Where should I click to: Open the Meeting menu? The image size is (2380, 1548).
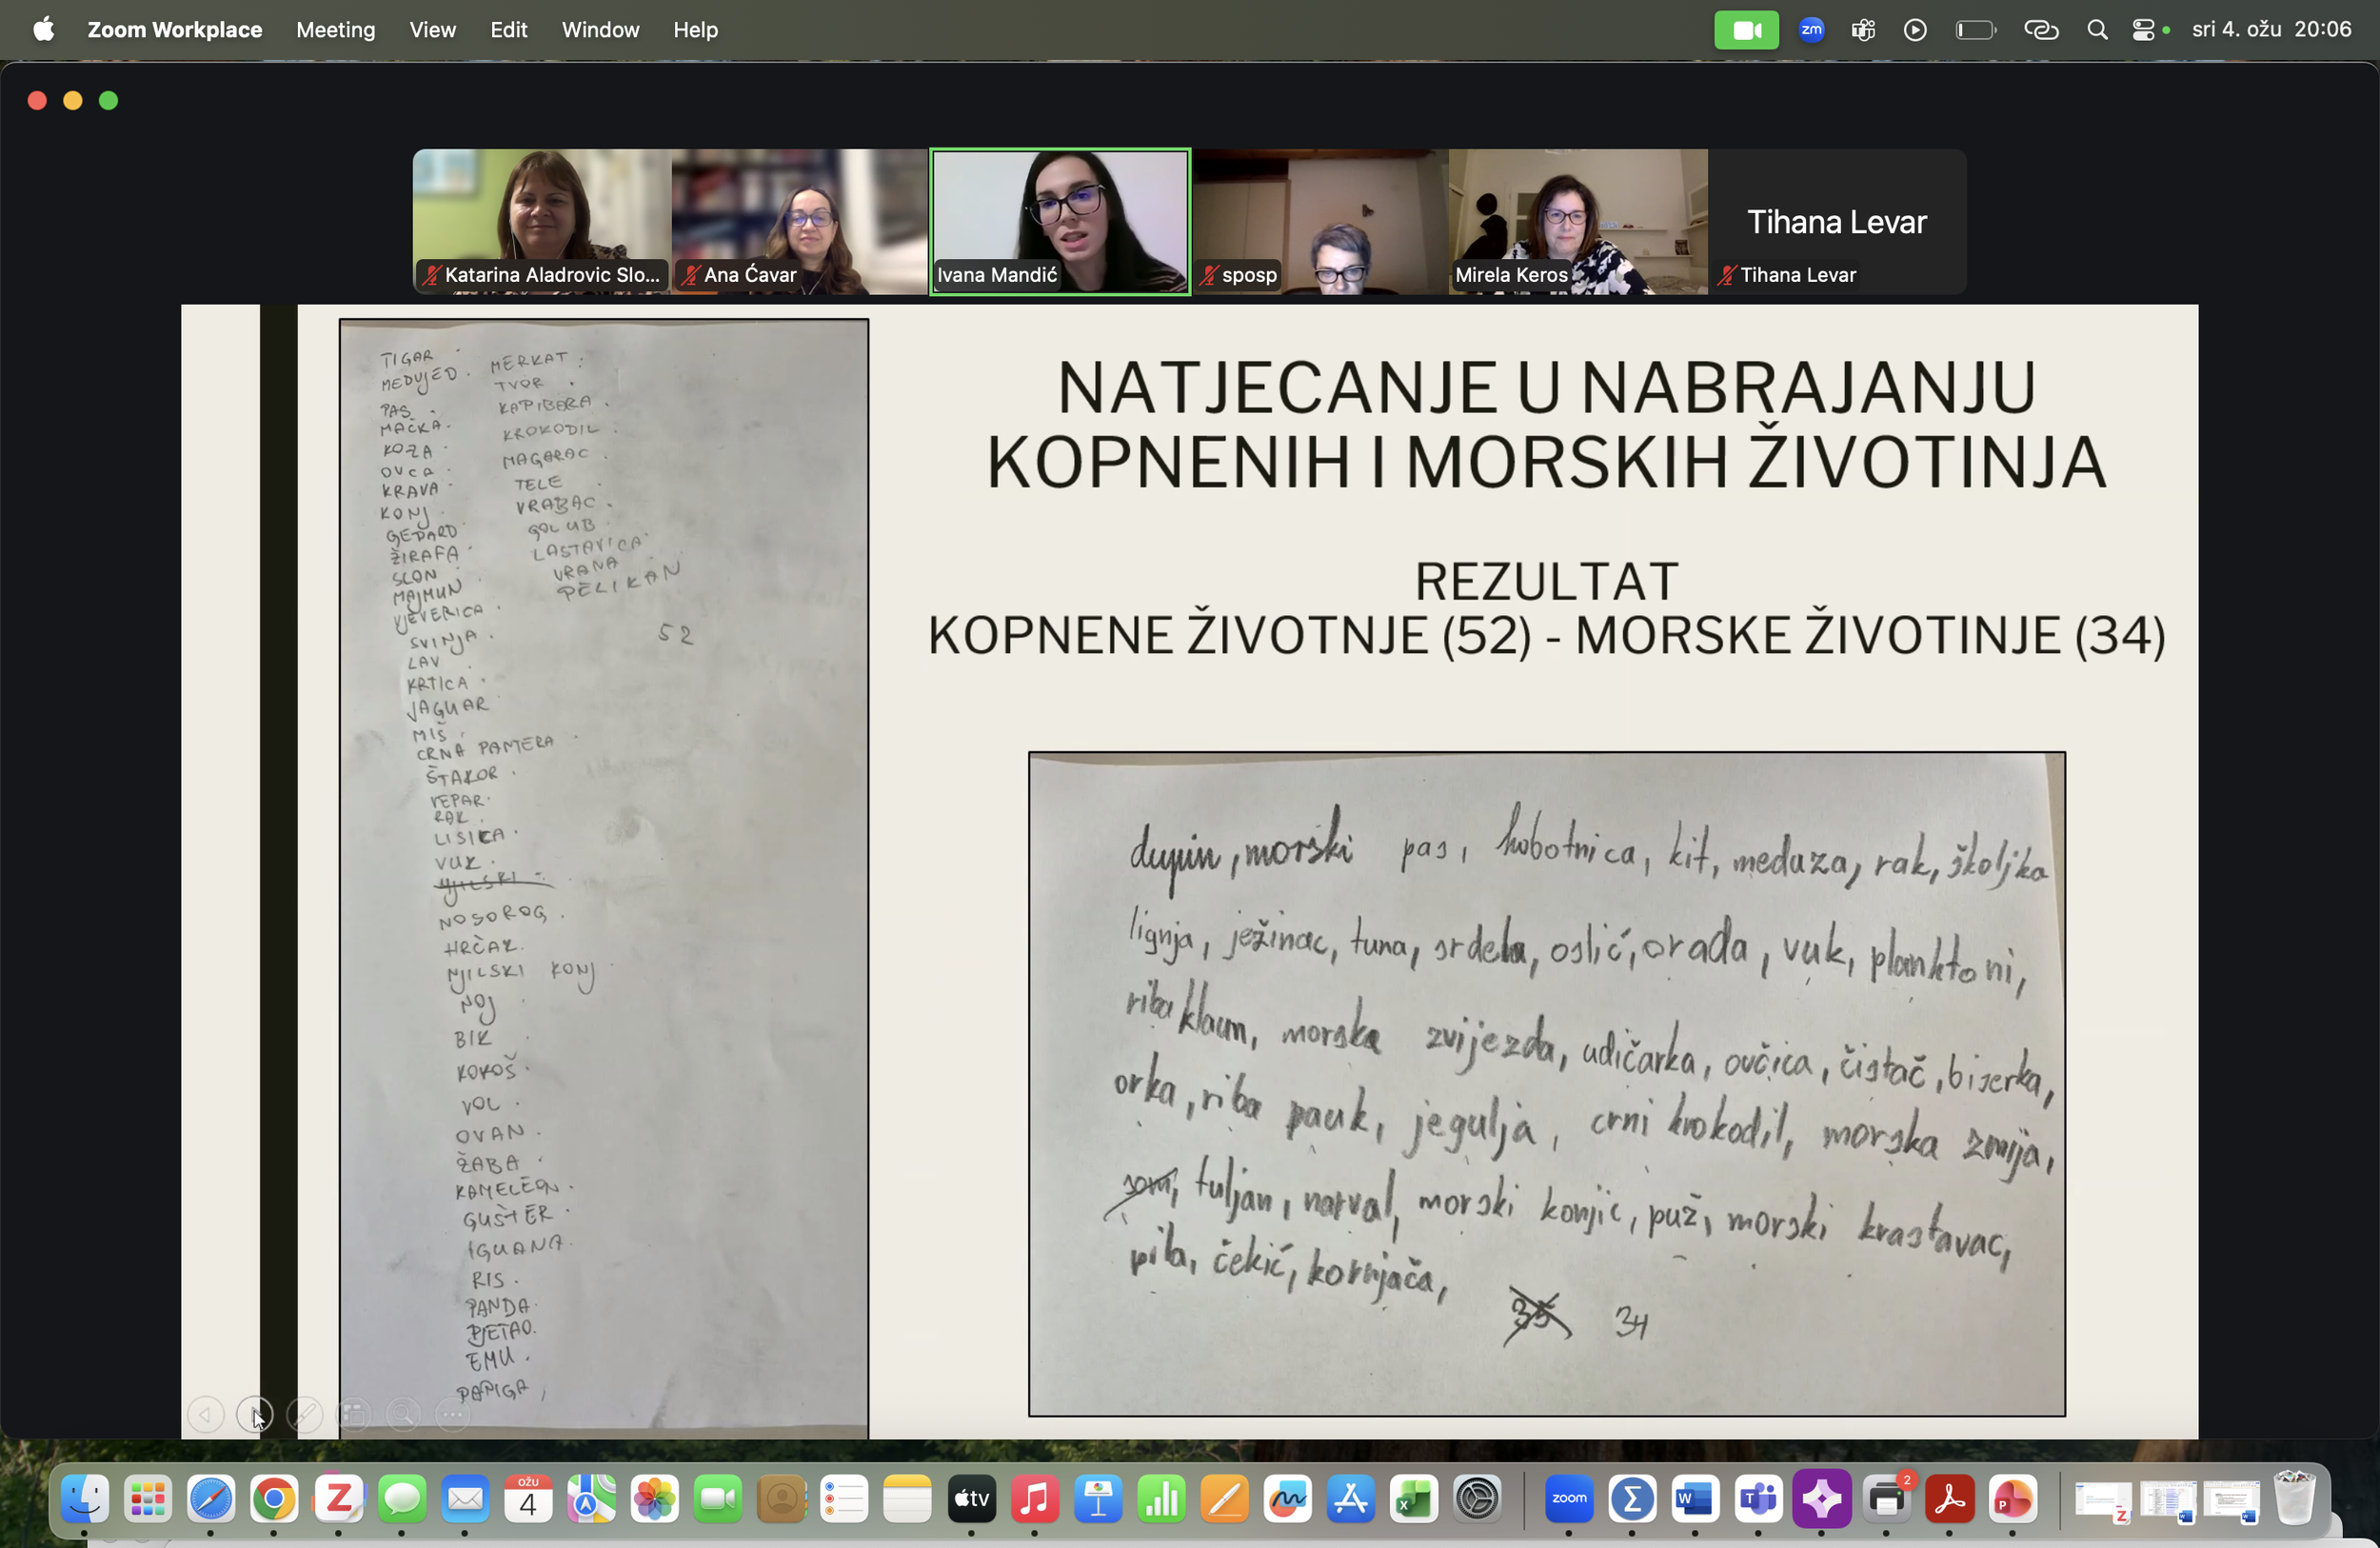[x=336, y=30]
